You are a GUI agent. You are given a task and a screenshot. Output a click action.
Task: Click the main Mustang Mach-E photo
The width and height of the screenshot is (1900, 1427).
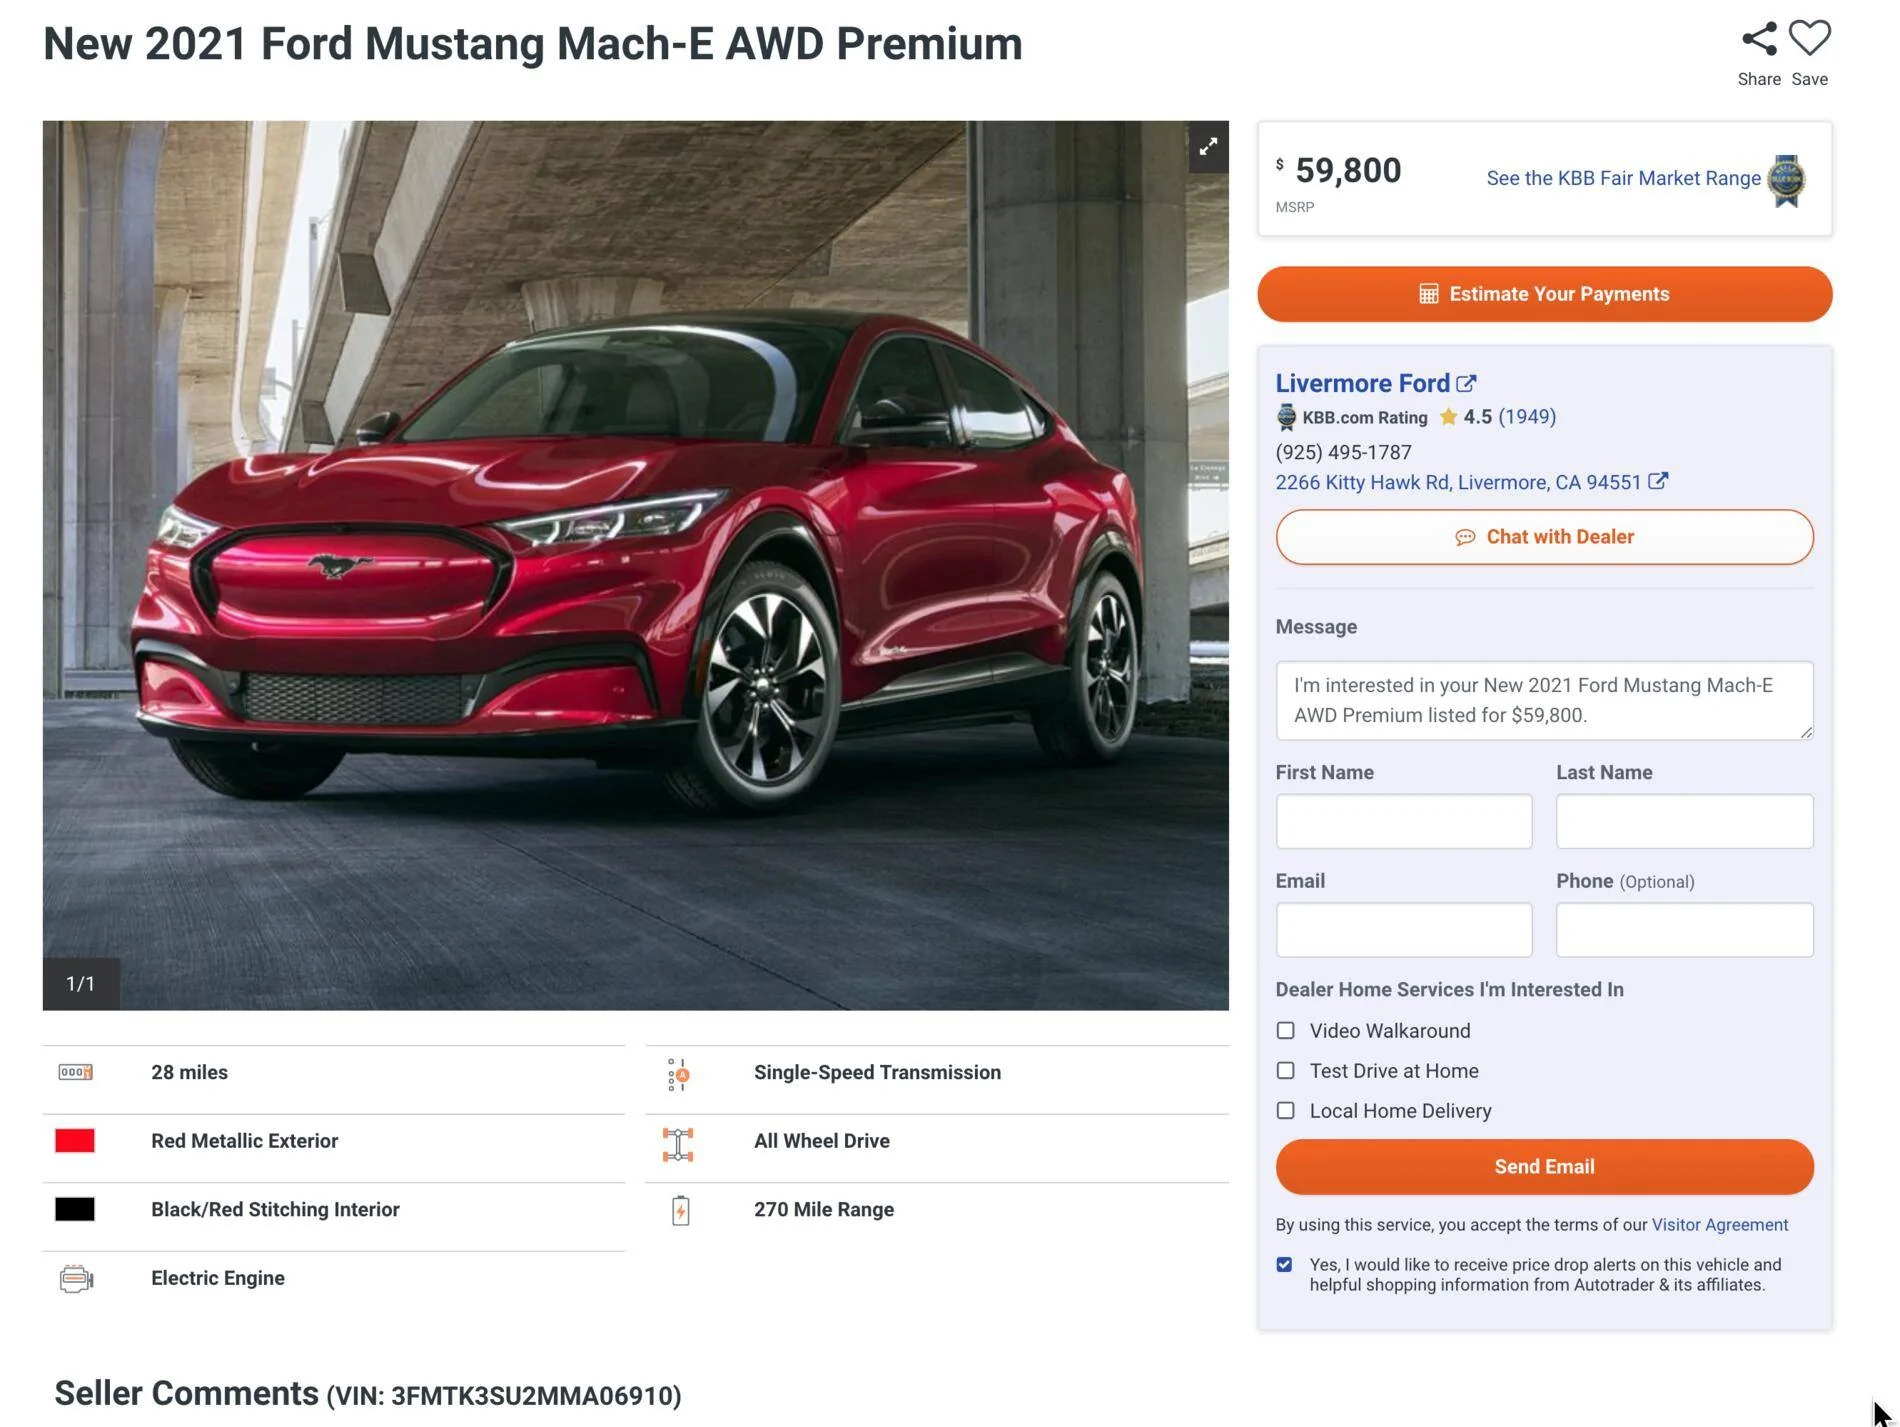click(x=636, y=565)
